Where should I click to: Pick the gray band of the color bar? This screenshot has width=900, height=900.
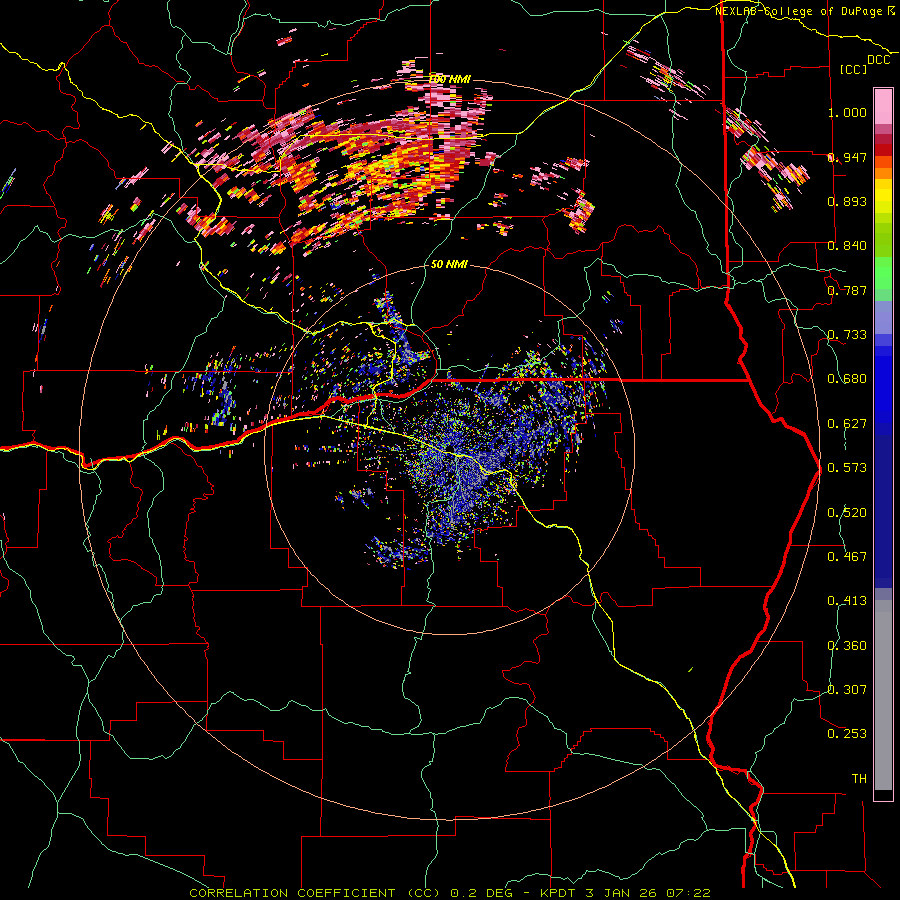[883, 695]
